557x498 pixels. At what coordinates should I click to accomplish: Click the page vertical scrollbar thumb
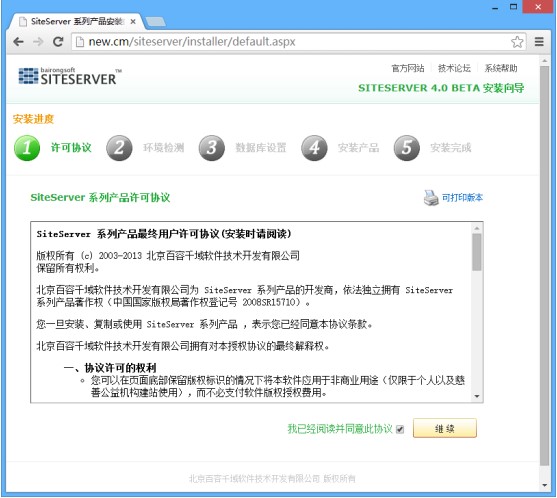click(x=545, y=265)
